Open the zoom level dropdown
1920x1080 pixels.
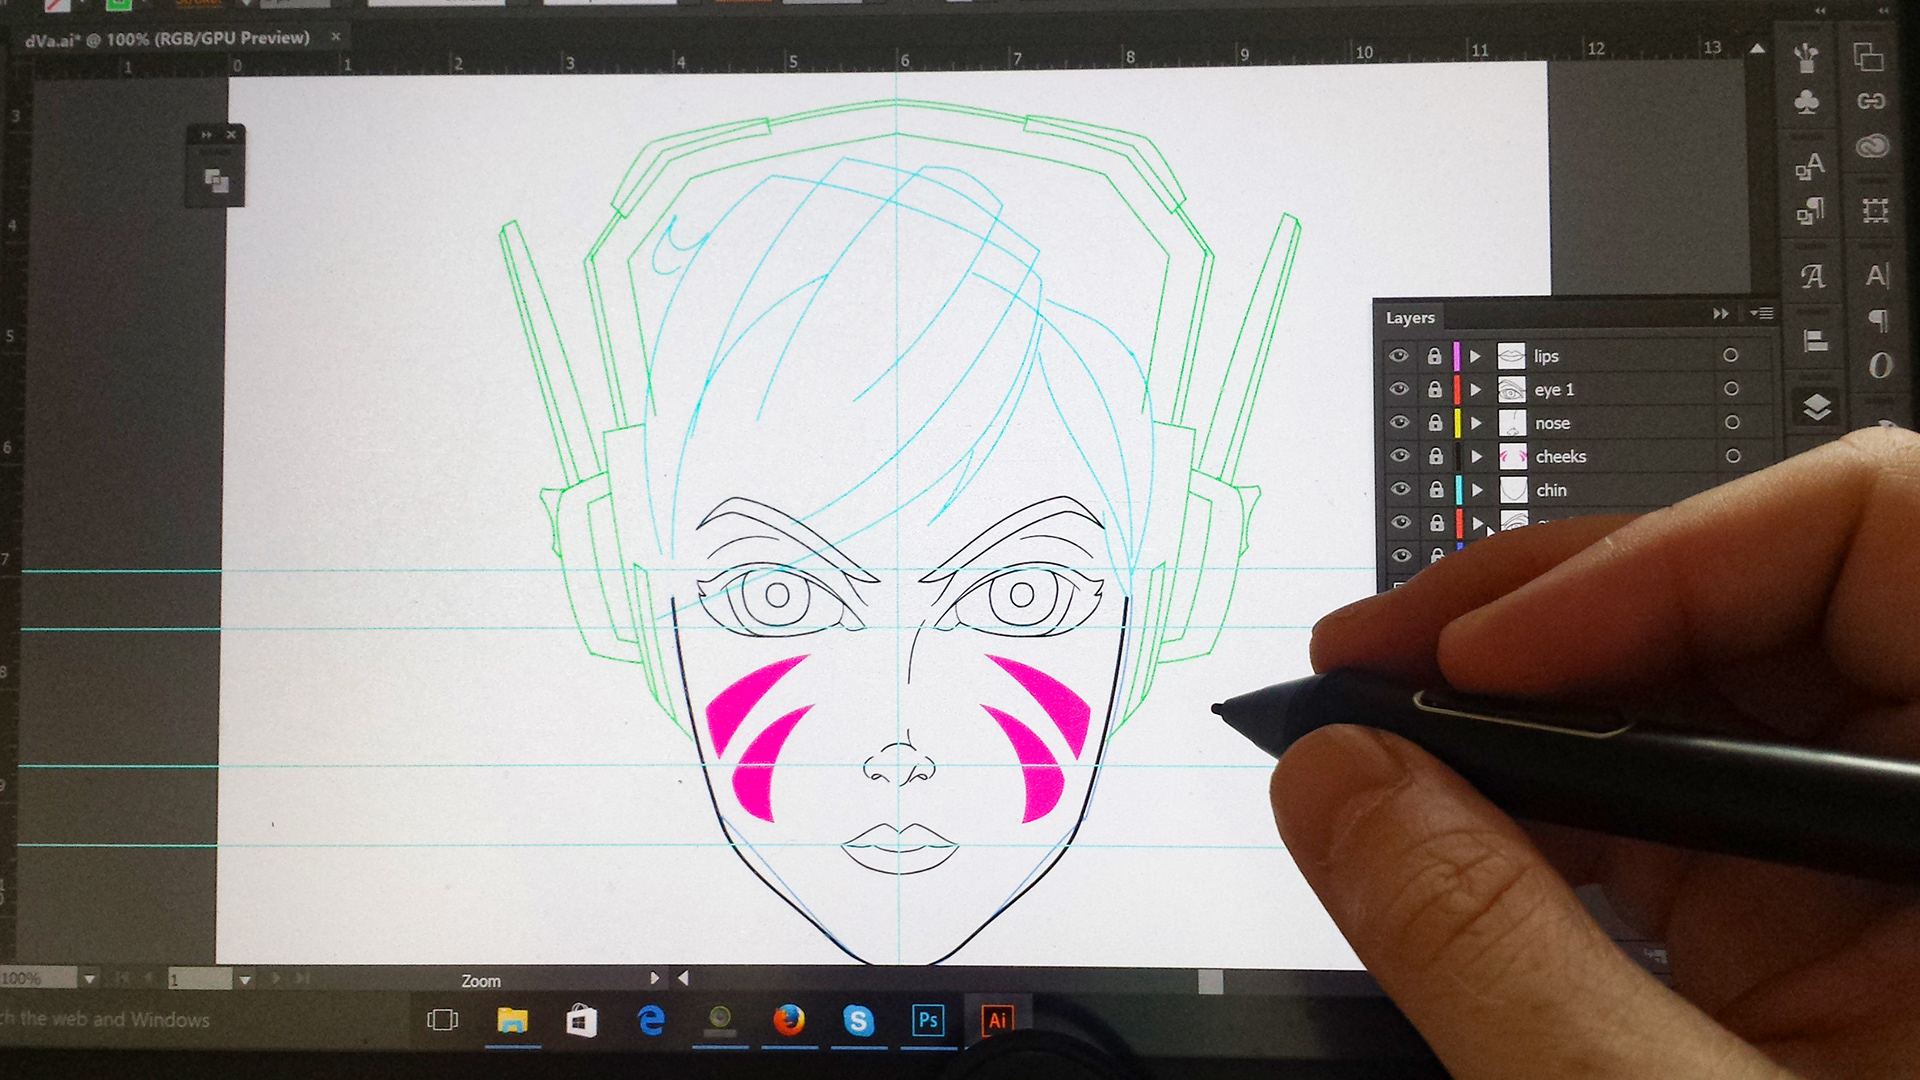[89, 979]
